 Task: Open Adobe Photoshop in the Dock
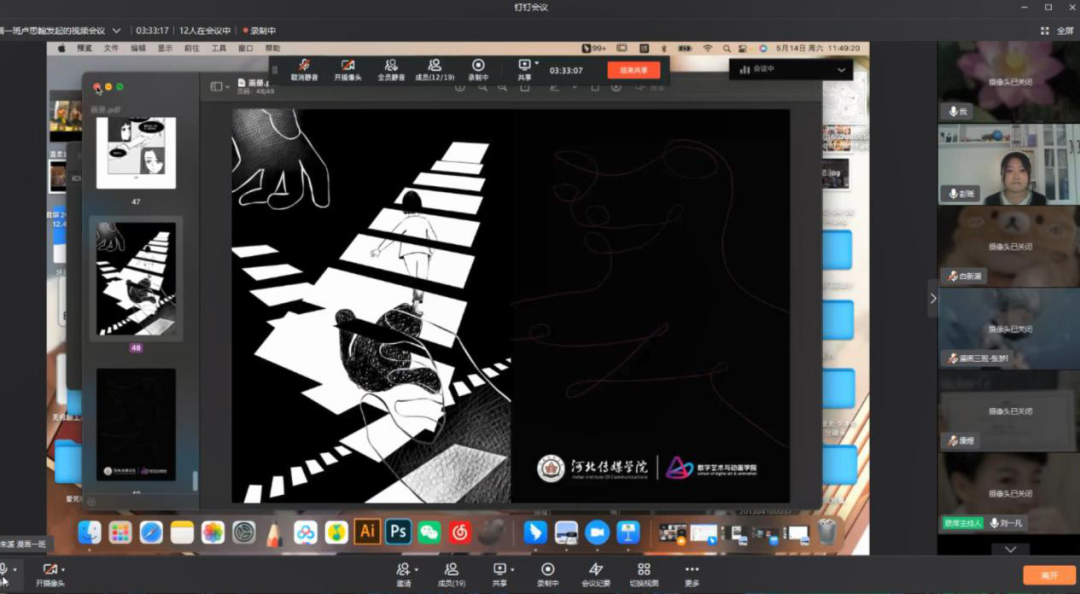pyautogui.click(x=398, y=532)
